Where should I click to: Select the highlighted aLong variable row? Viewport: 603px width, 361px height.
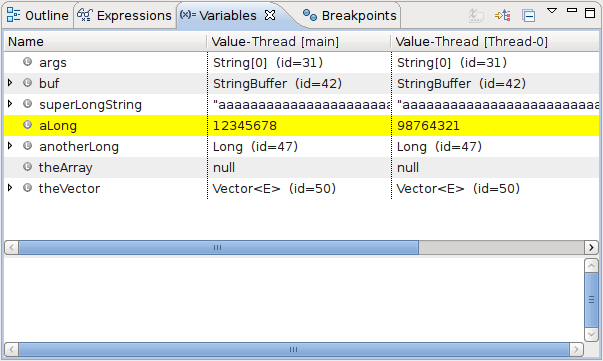(301, 125)
